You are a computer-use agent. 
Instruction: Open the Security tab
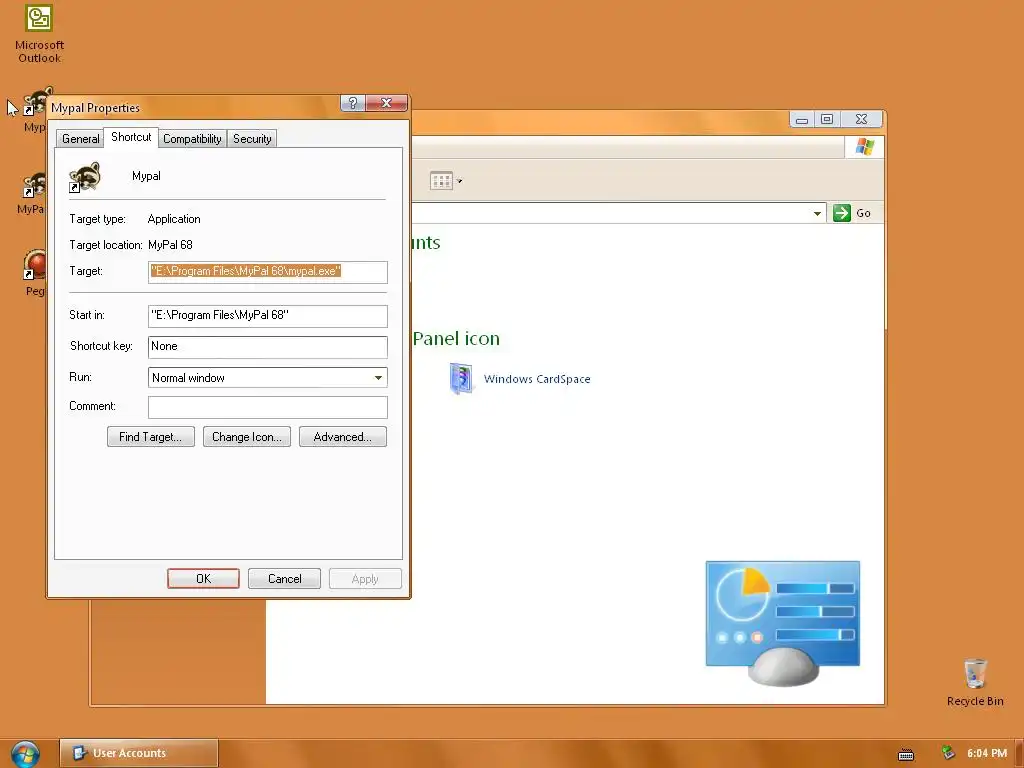[252, 138]
